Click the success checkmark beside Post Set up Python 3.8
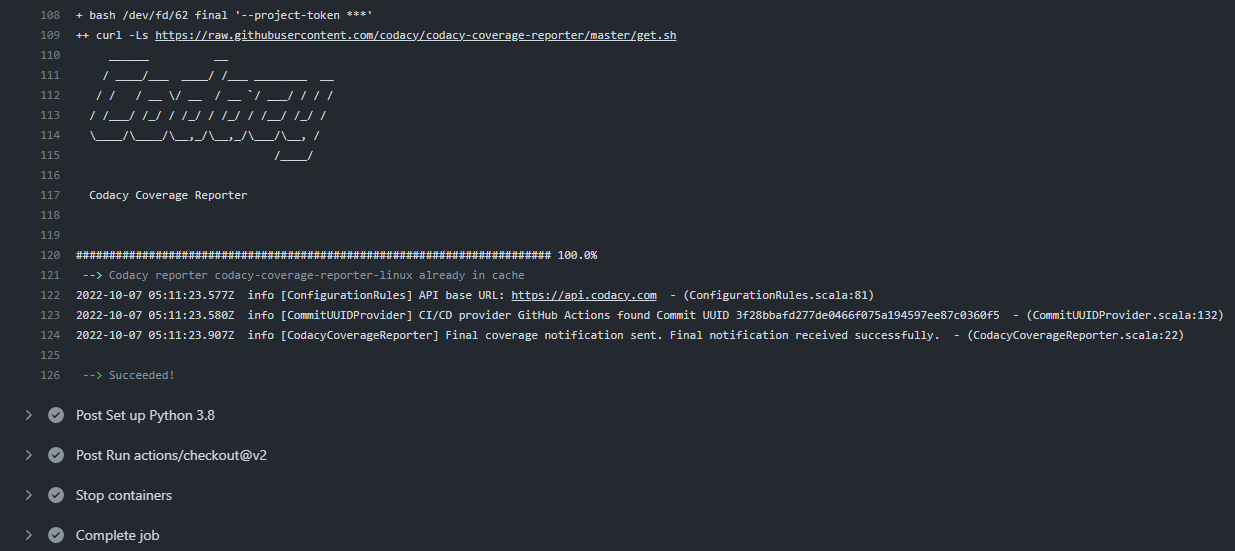 point(56,415)
